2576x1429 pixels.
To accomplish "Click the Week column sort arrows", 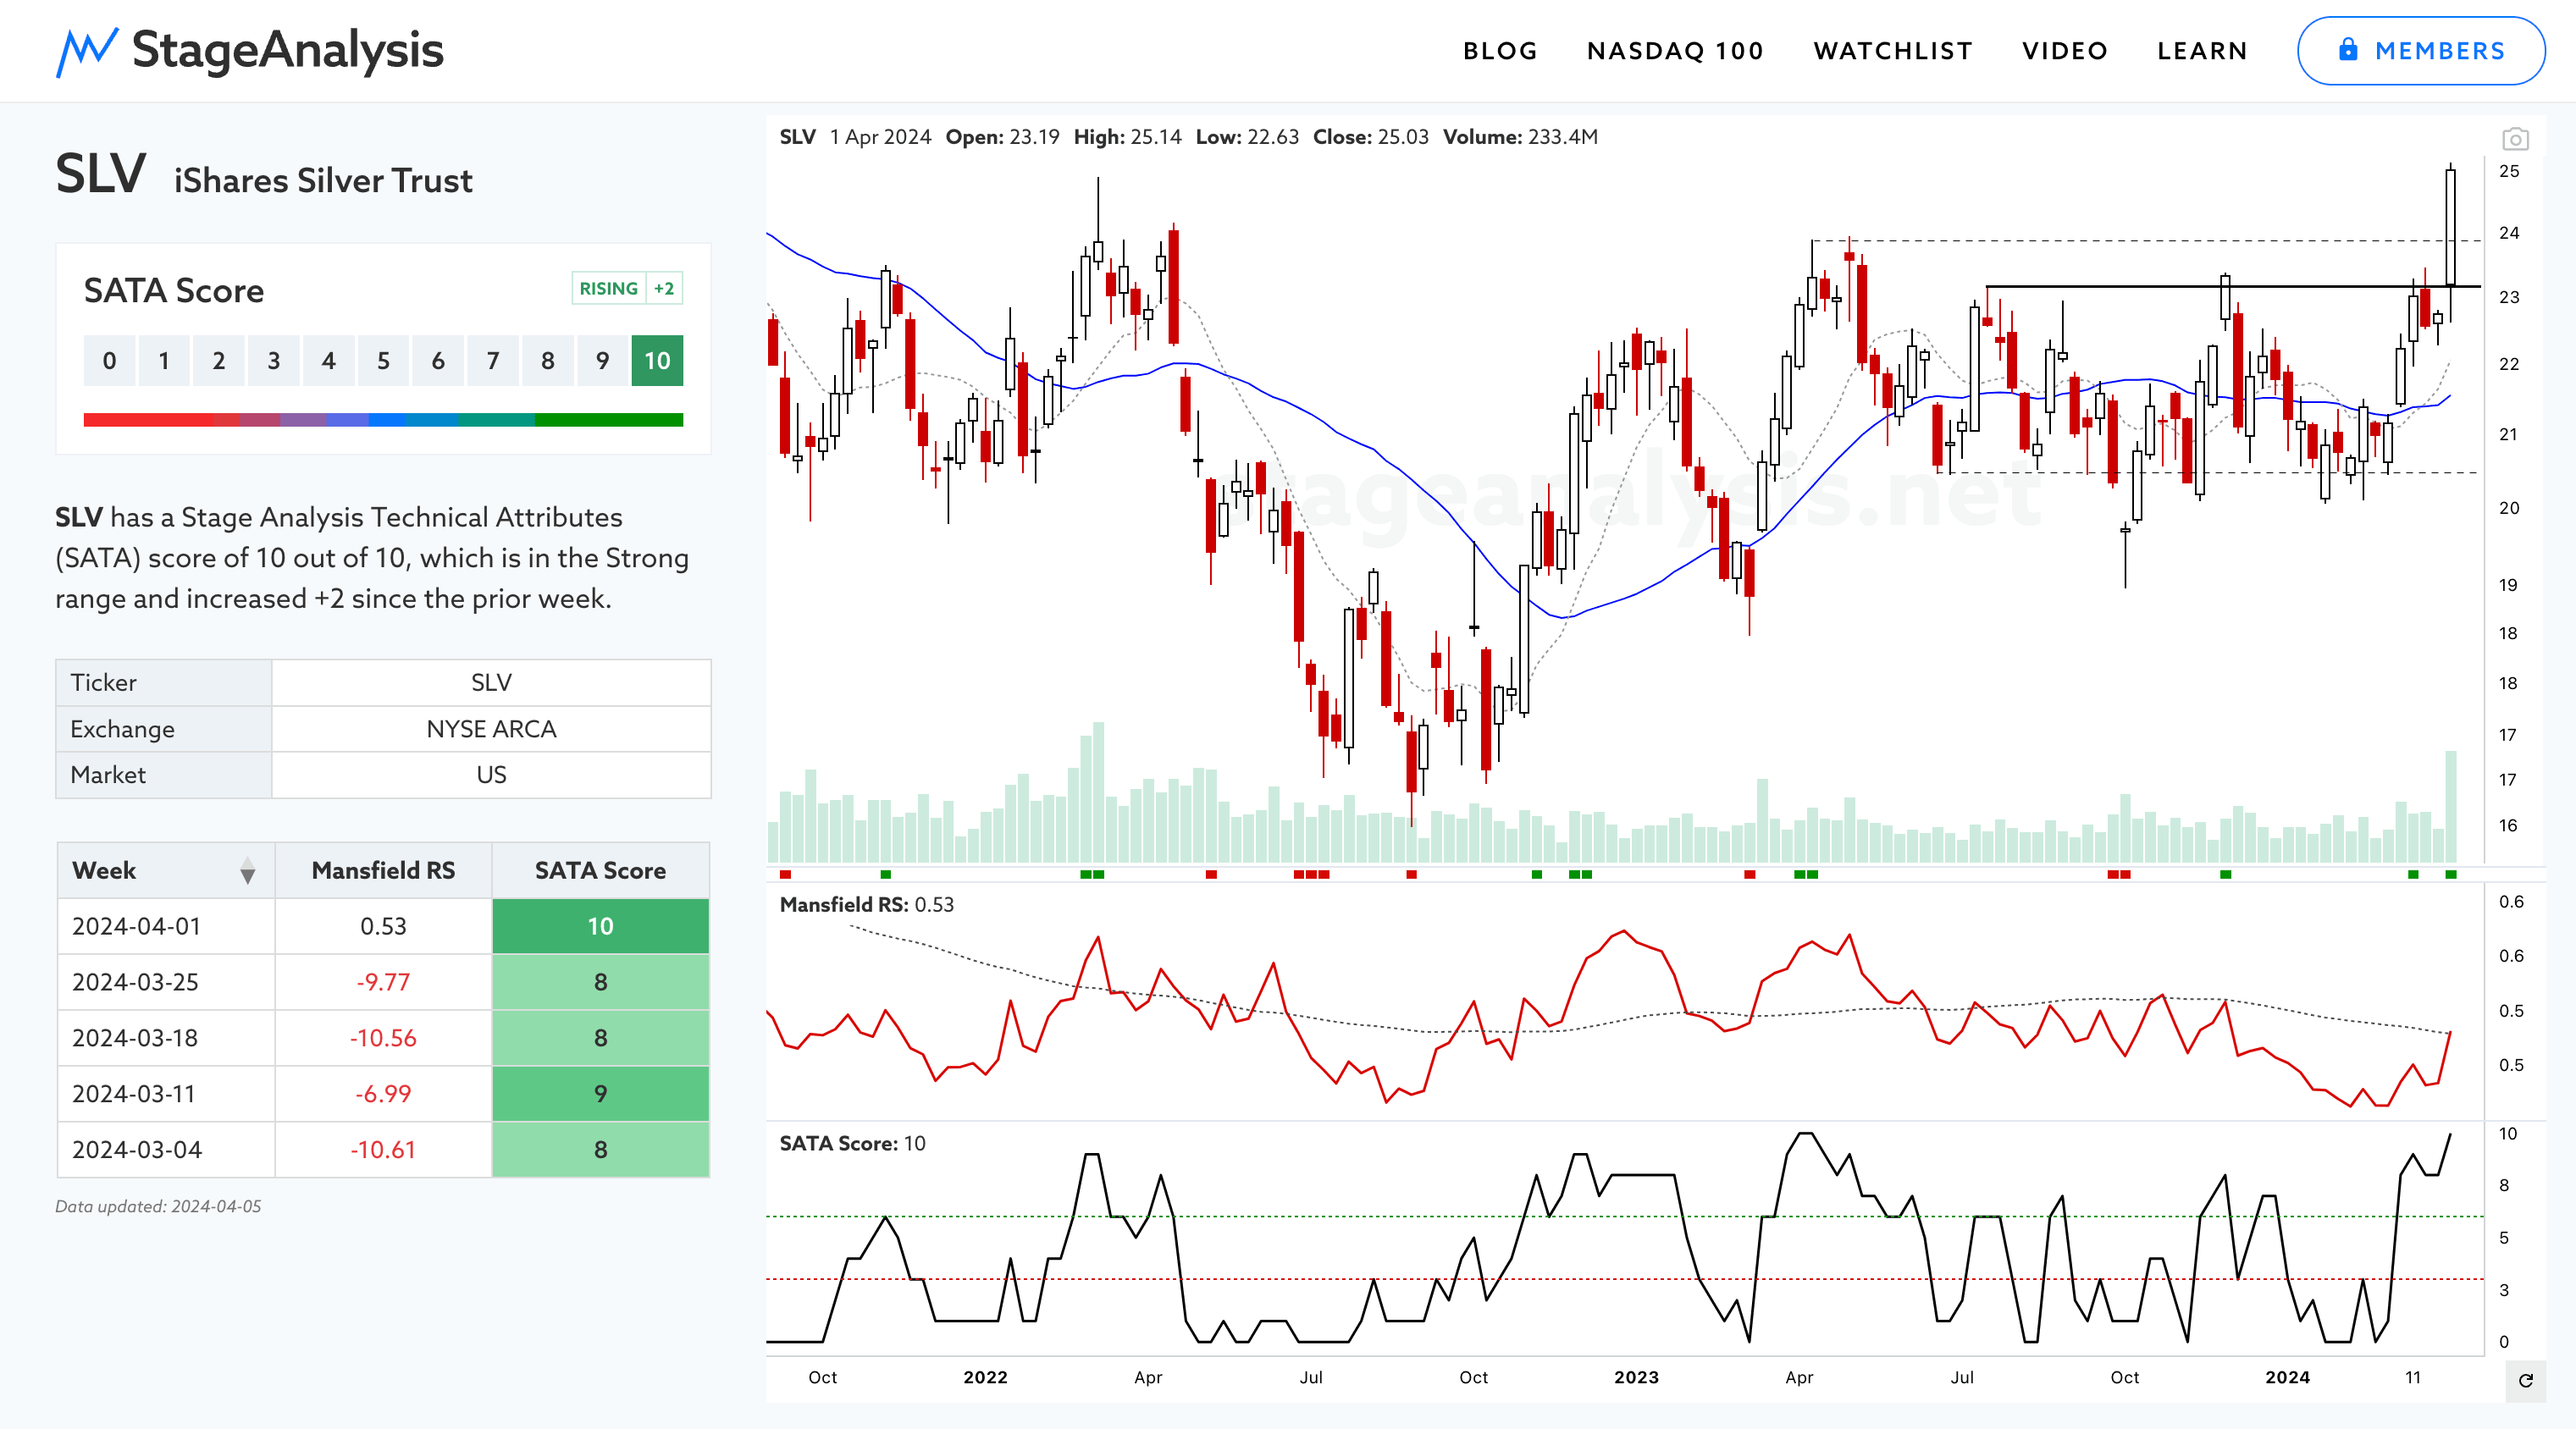I will point(247,871).
